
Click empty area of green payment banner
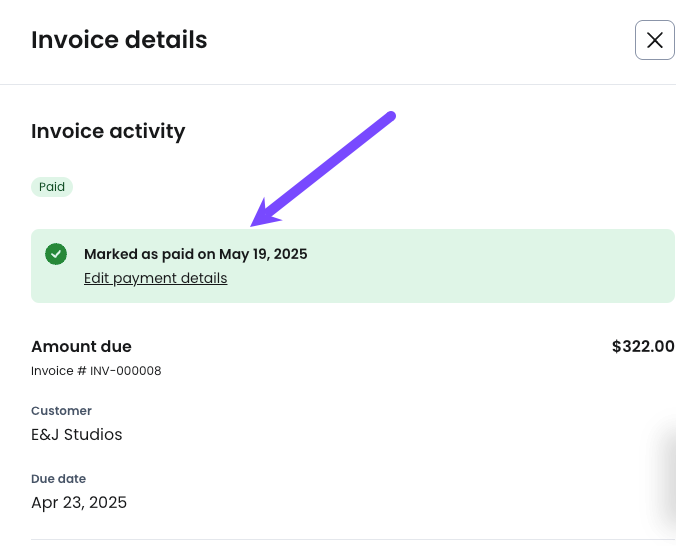click(x=474, y=266)
